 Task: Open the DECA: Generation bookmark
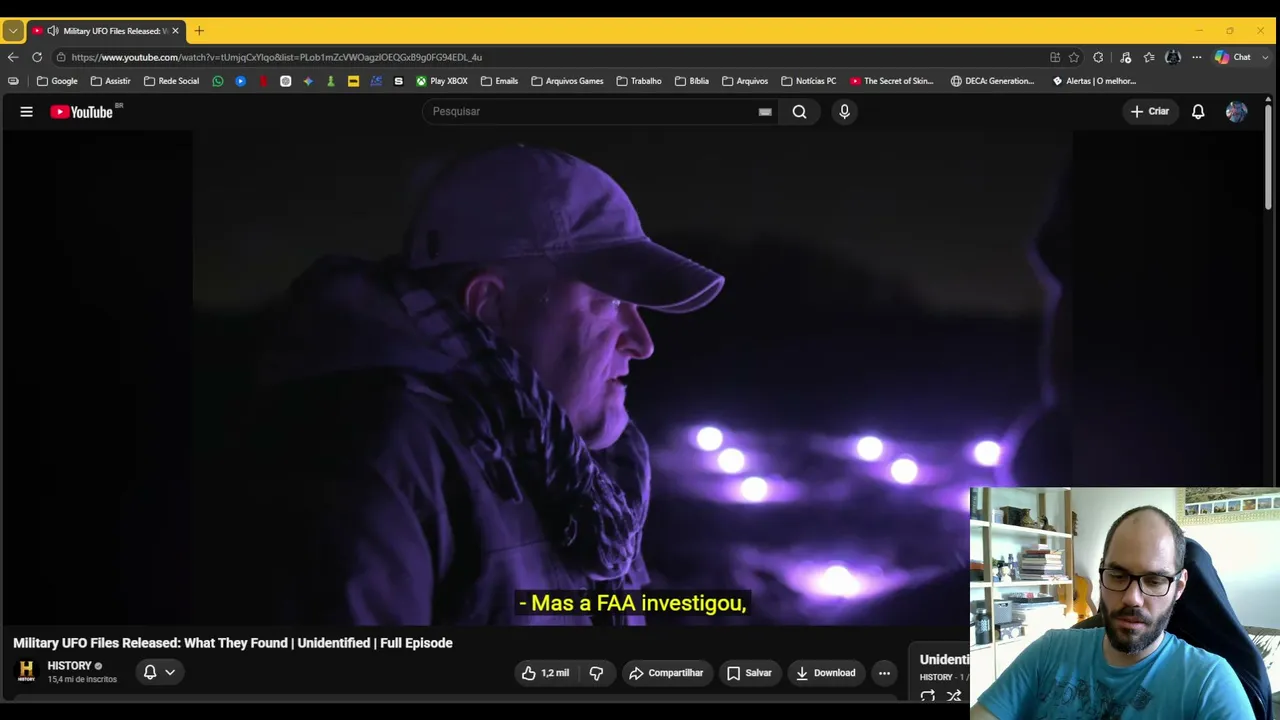point(993,81)
